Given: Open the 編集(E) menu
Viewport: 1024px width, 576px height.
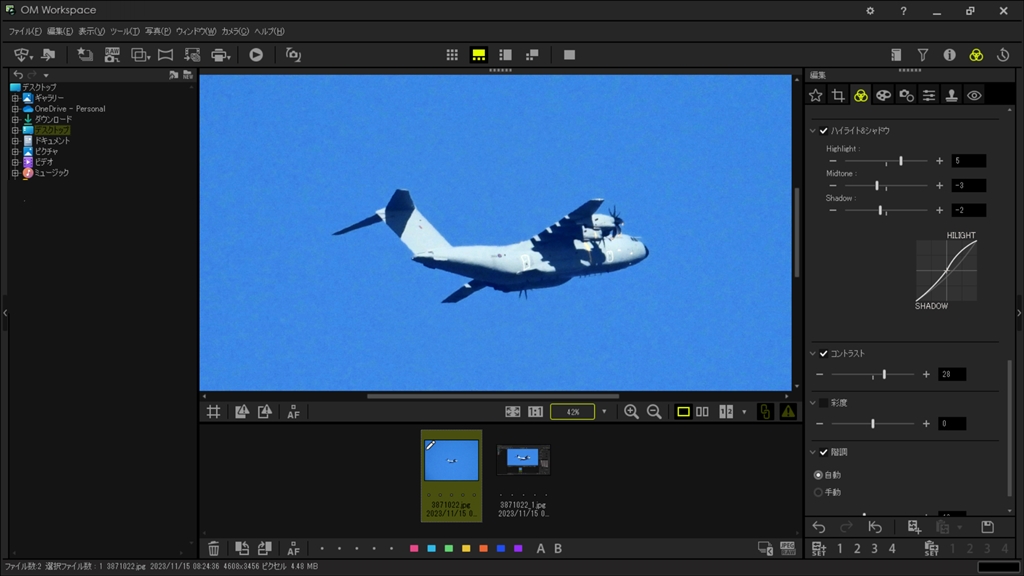Looking at the screenshot, I should click(x=59, y=31).
